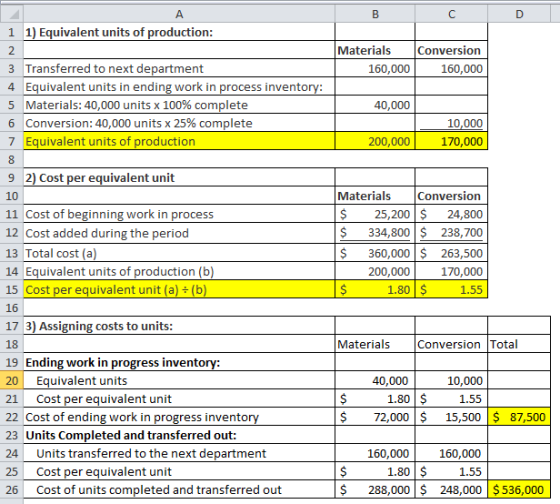Select the yellow $536,000 total cell

point(519,489)
